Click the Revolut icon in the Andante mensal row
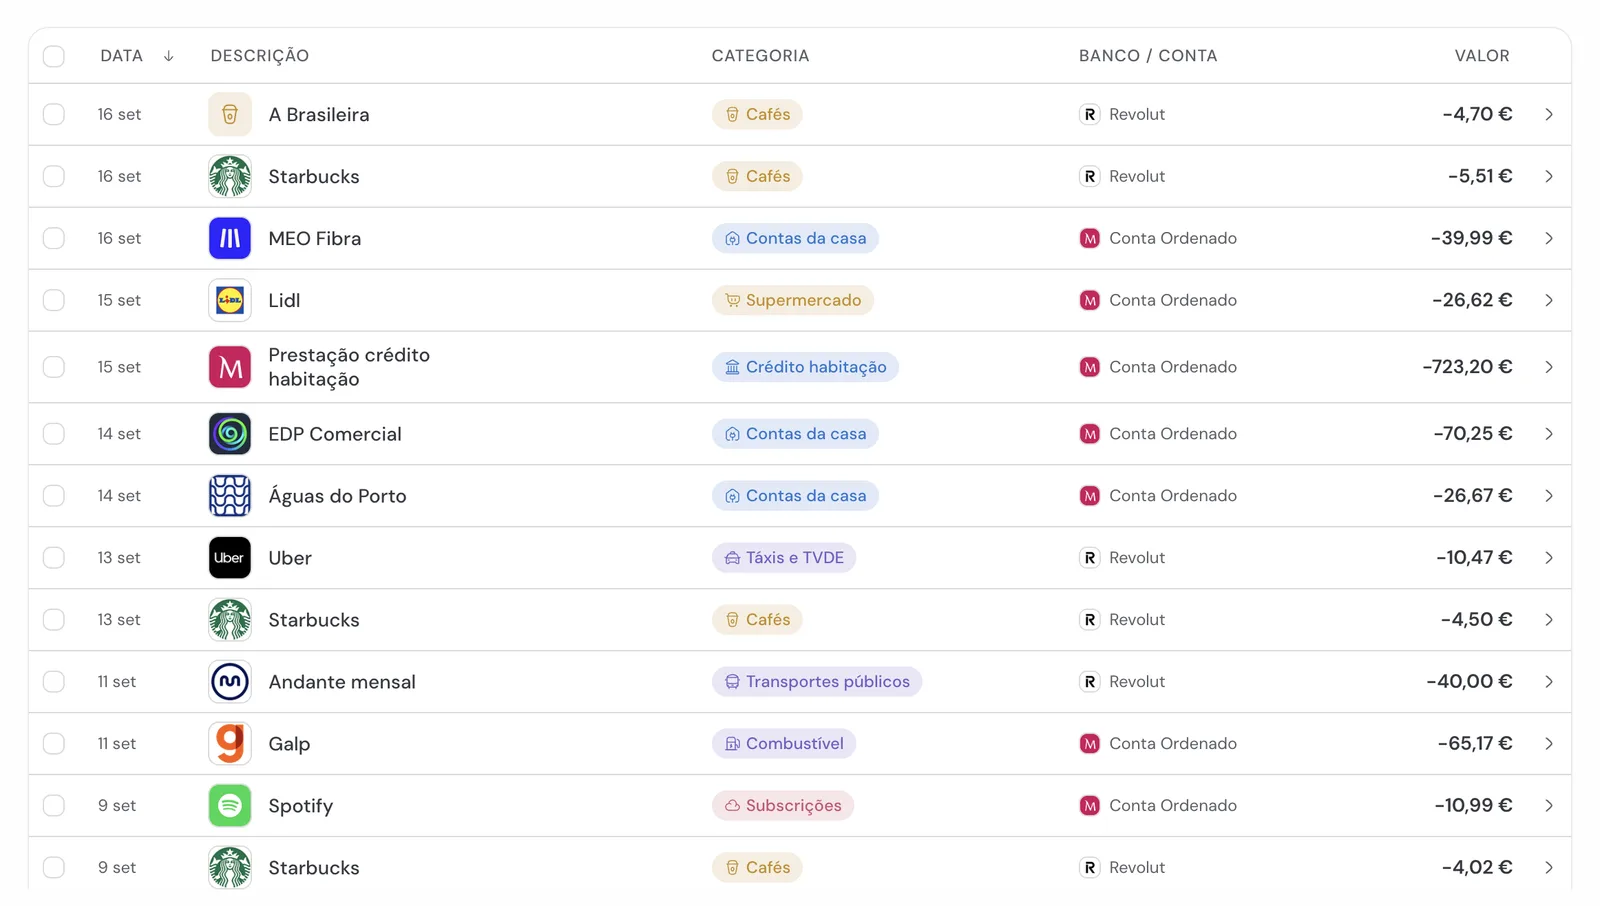Image resolution: width=1600 pixels, height=906 pixels. (x=1090, y=682)
